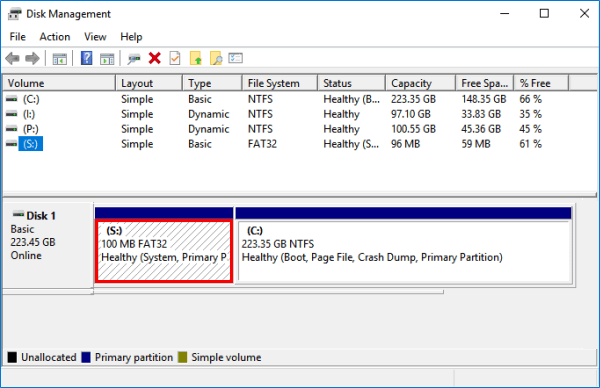600x388 pixels.
Task: Click the list settings toolbar icon
Action: point(236,58)
